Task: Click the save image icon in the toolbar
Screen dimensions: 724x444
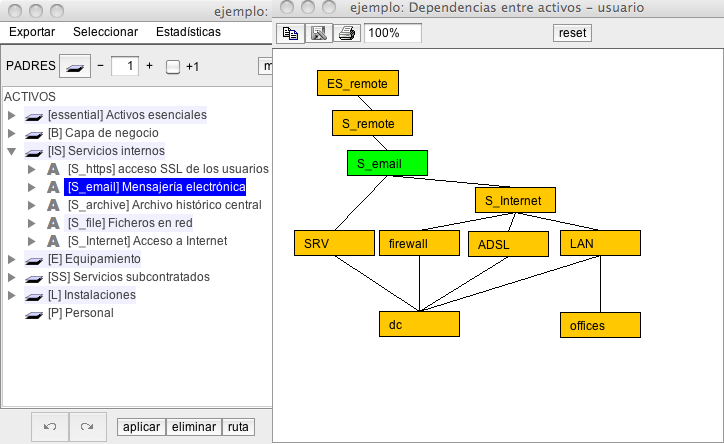Action: point(319,33)
